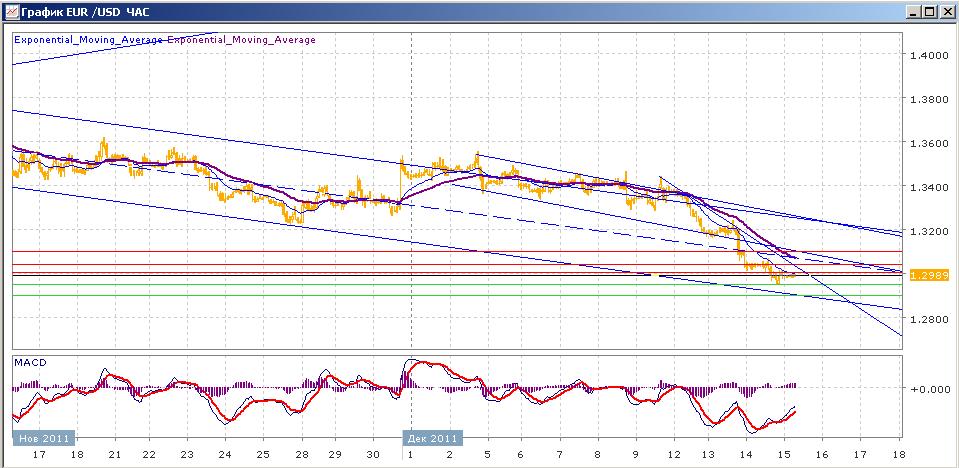Click date label 30 on time axis
Image resolution: width=959 pixels, height=468 pixels.
point(373,455)
